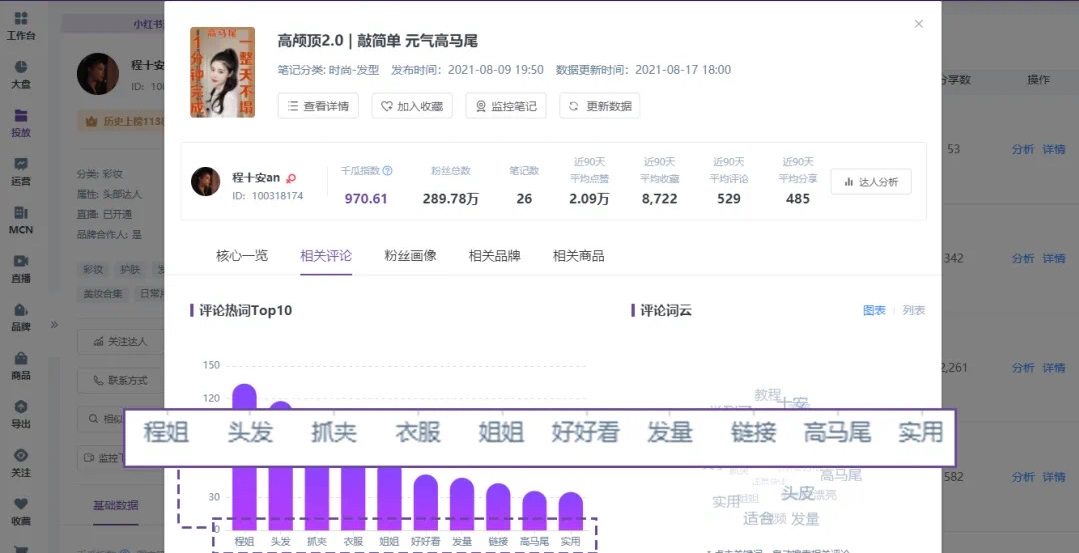Open the 工作台 workspace icon in sidebar

21,18
